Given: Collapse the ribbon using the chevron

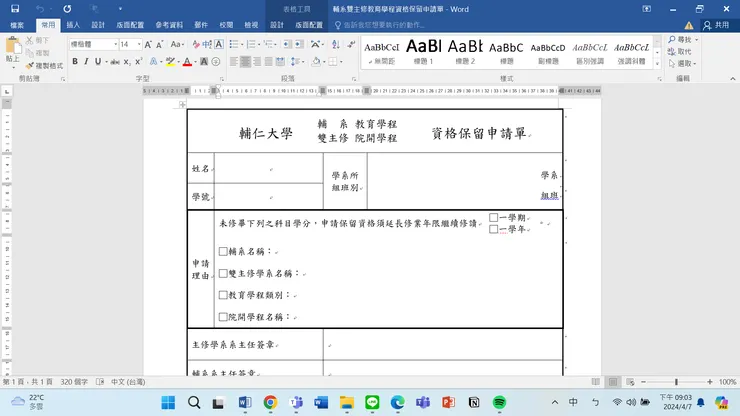Looking at the screenshot, I should pos(732,79).
